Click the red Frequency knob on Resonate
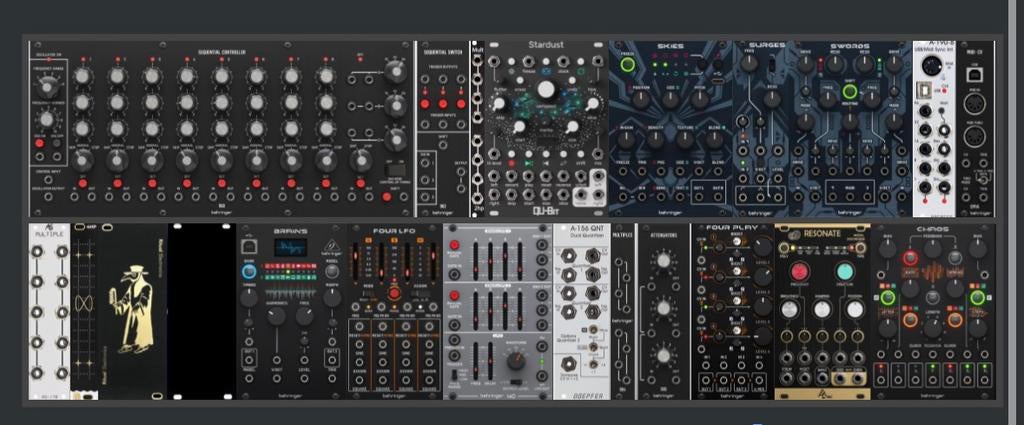The image size is (1024, 425). [x=799, y=272]
